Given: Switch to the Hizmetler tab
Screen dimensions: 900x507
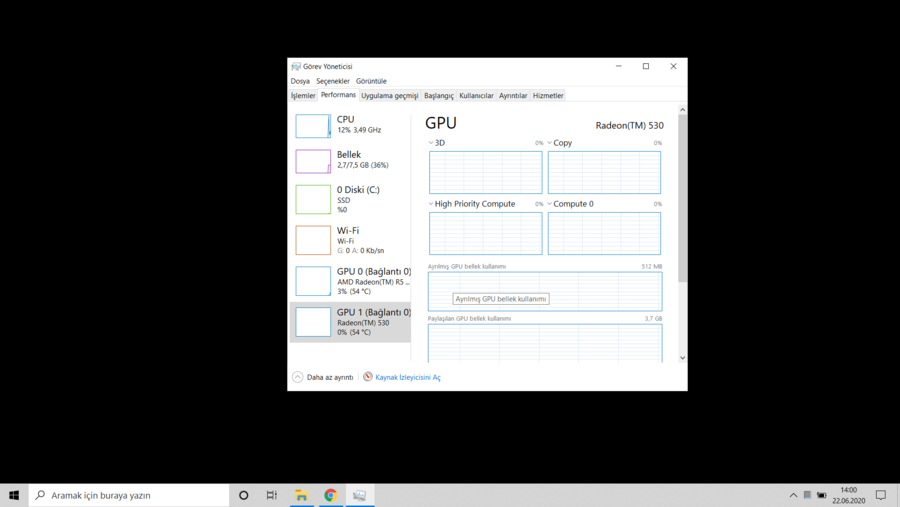Looking at the screenshot, I should 548,96.
